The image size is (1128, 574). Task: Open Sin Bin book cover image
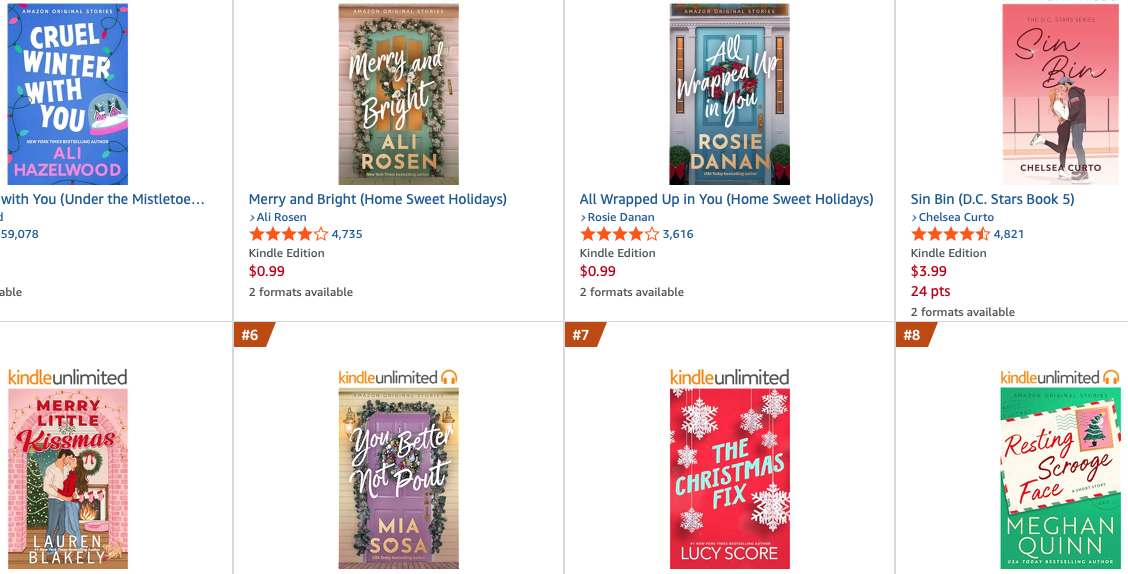click(x=1060, y=94)
